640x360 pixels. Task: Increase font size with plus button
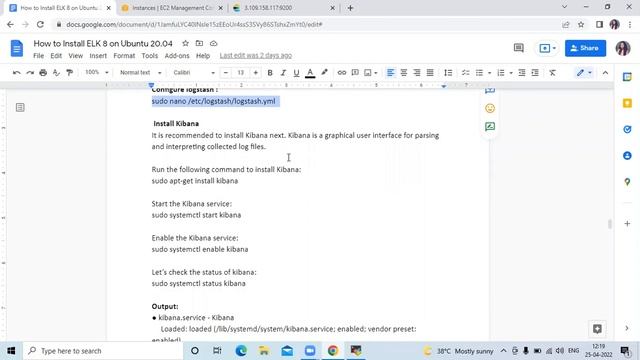pos(256,73)
